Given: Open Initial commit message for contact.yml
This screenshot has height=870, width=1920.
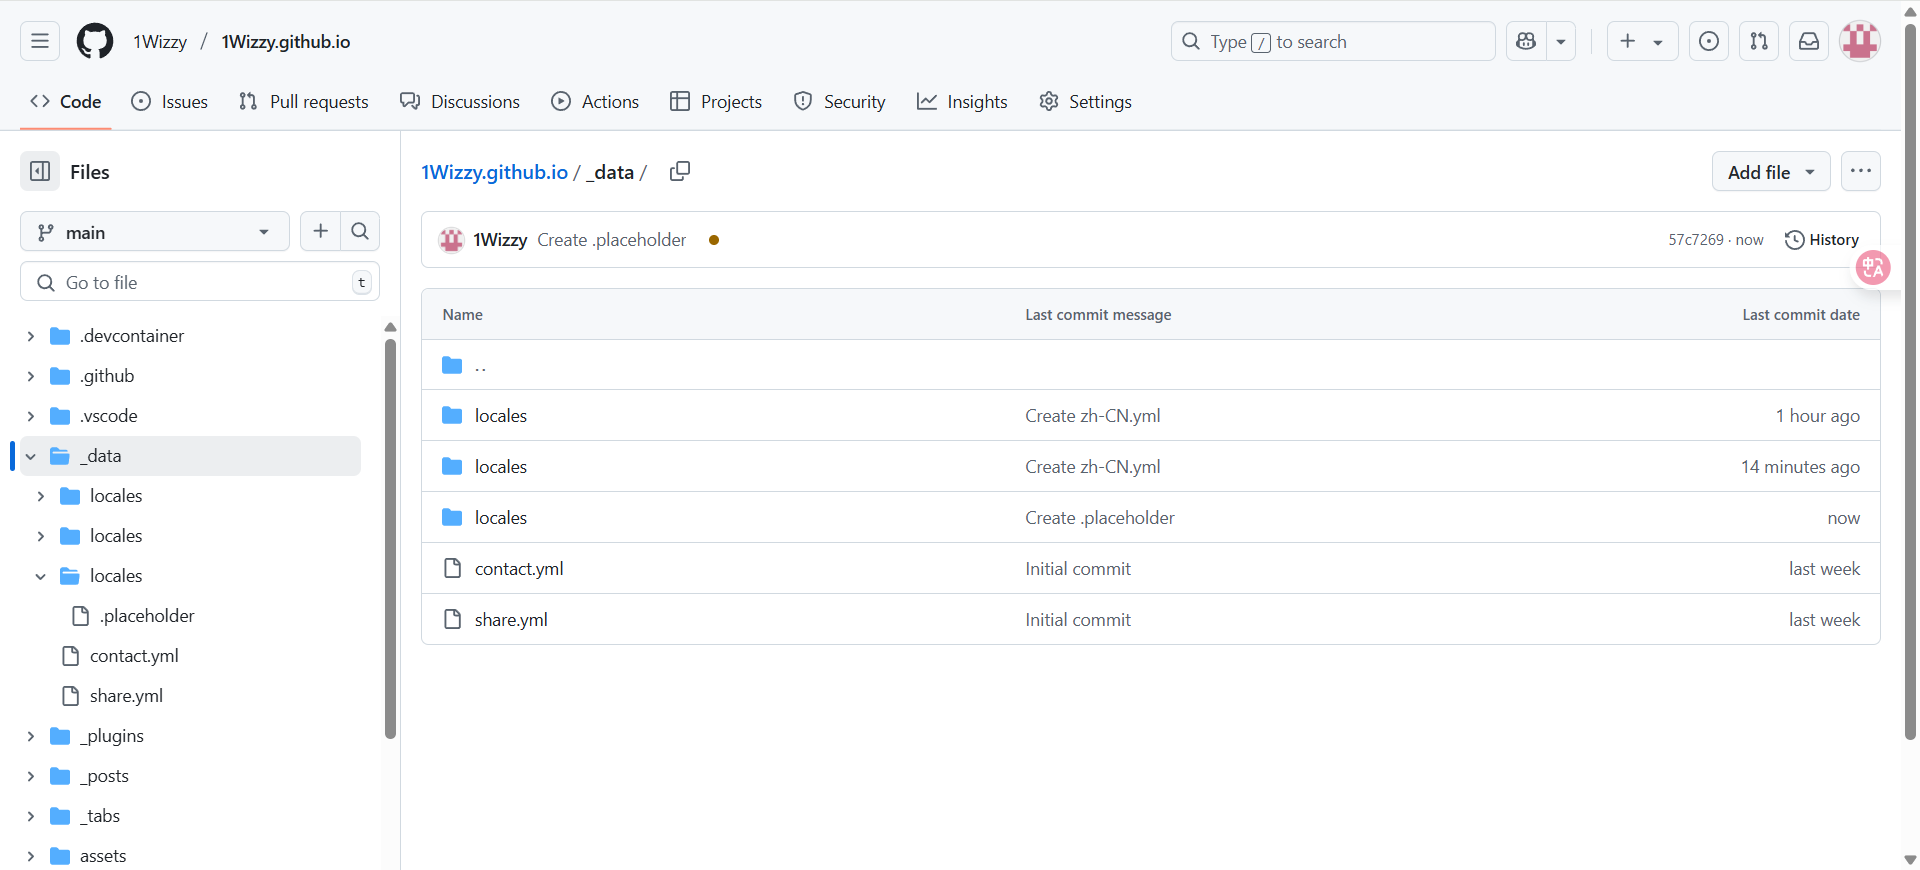Looking at the screenshot, I should pyautogui.click(x=1078, y=569).
